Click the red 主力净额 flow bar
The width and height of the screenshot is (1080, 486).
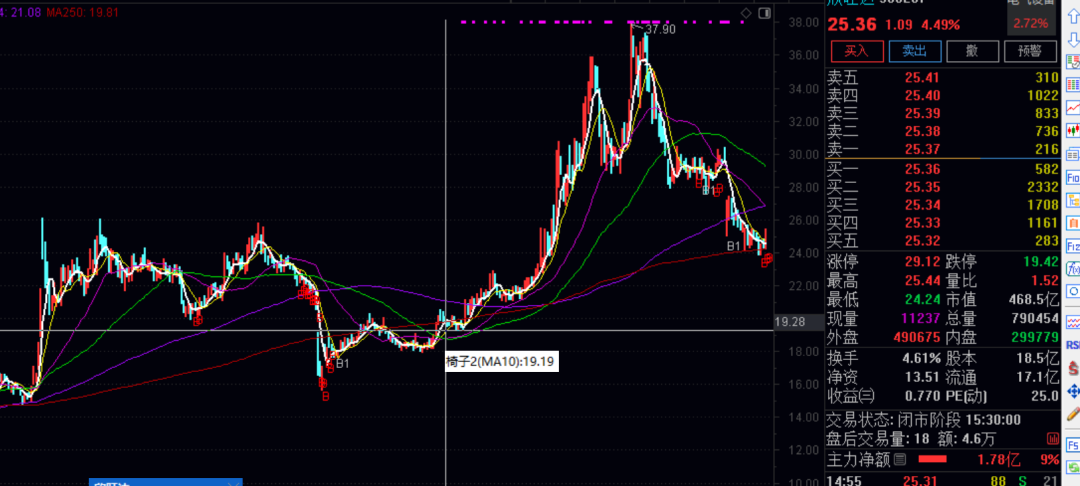(932, 460)
